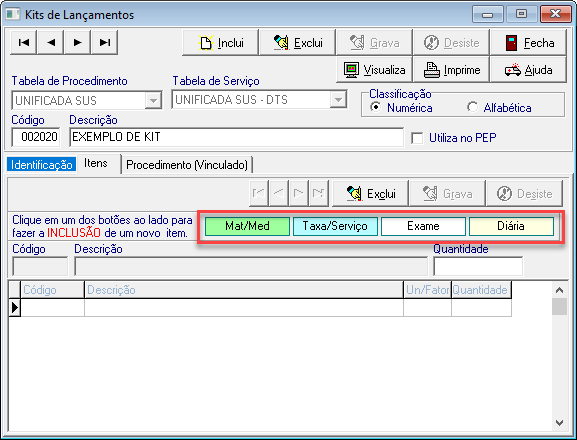Click Exclui in the items panel
Screen dimensions: 577x440
click(371, 194)
